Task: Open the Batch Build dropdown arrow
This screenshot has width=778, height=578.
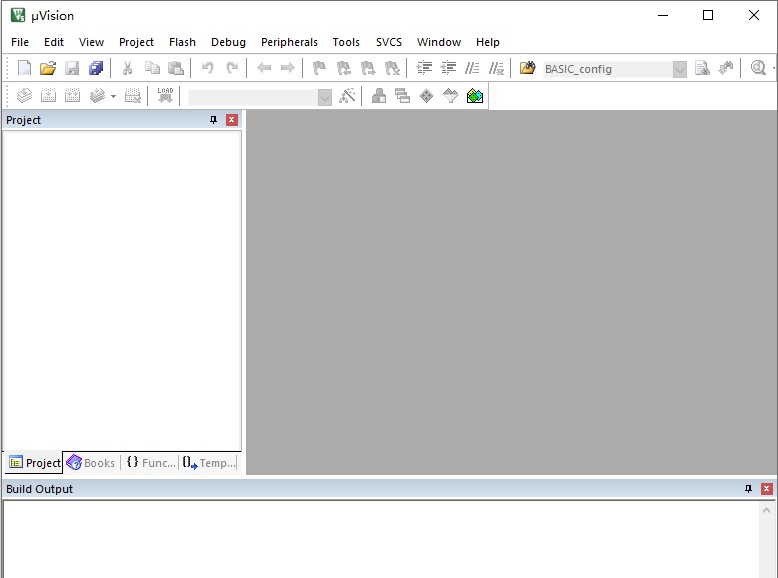Action: click(x=113, y=96)
